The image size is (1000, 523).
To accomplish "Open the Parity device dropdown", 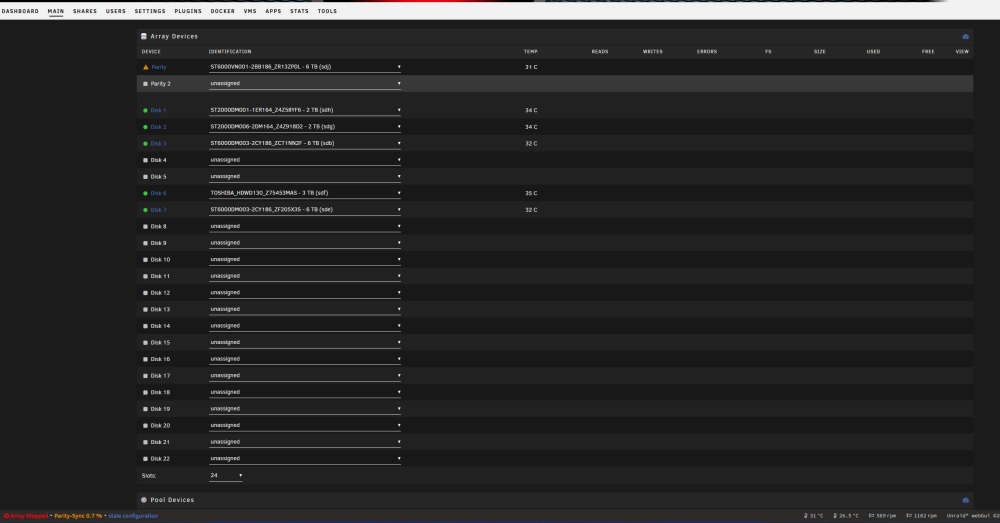I will (305, 67).
